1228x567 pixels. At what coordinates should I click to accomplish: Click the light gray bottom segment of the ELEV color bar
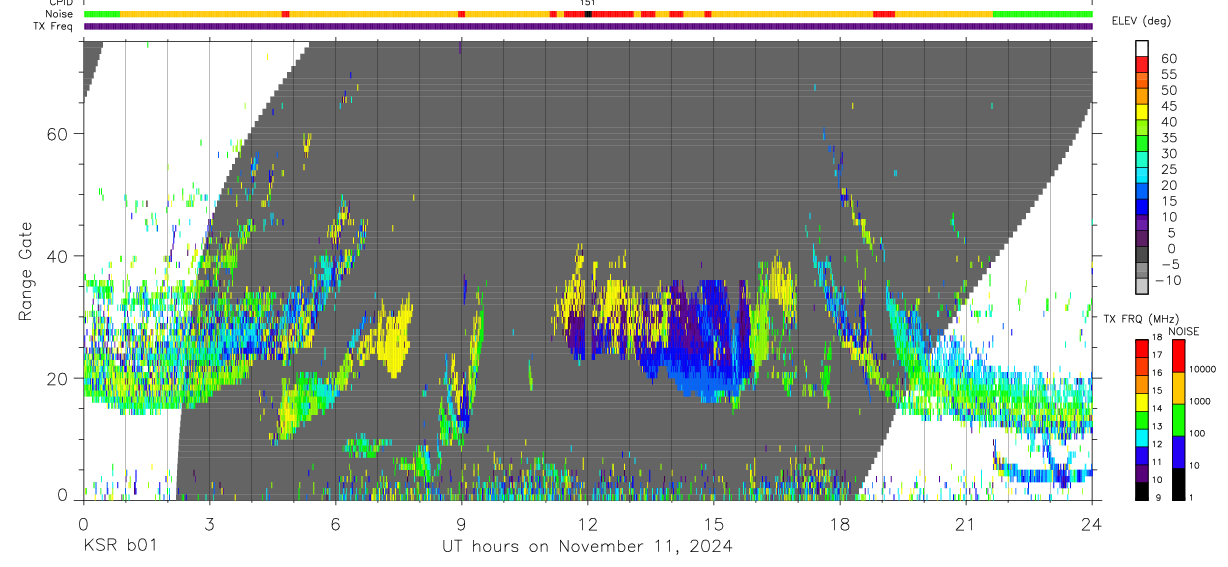click(1142, 285)
